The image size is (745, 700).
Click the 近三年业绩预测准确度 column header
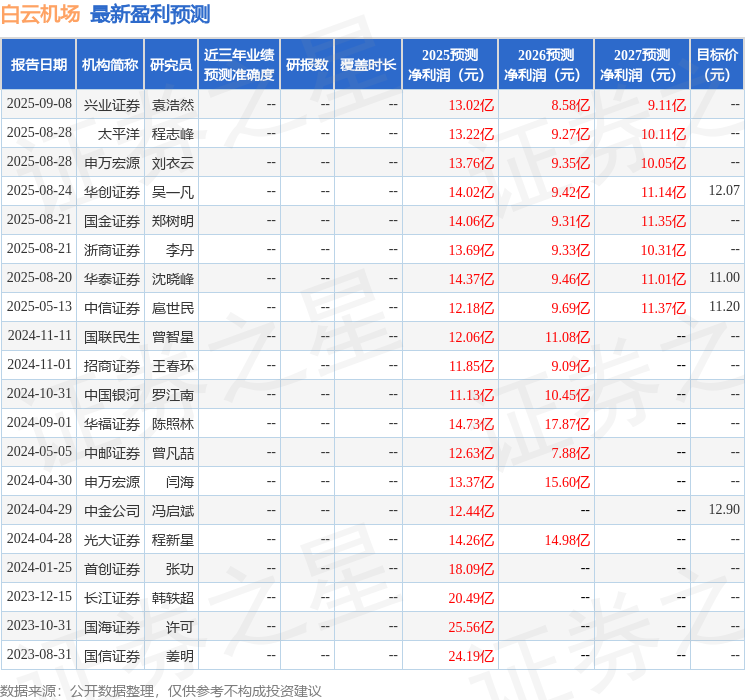tap(239, 65)
